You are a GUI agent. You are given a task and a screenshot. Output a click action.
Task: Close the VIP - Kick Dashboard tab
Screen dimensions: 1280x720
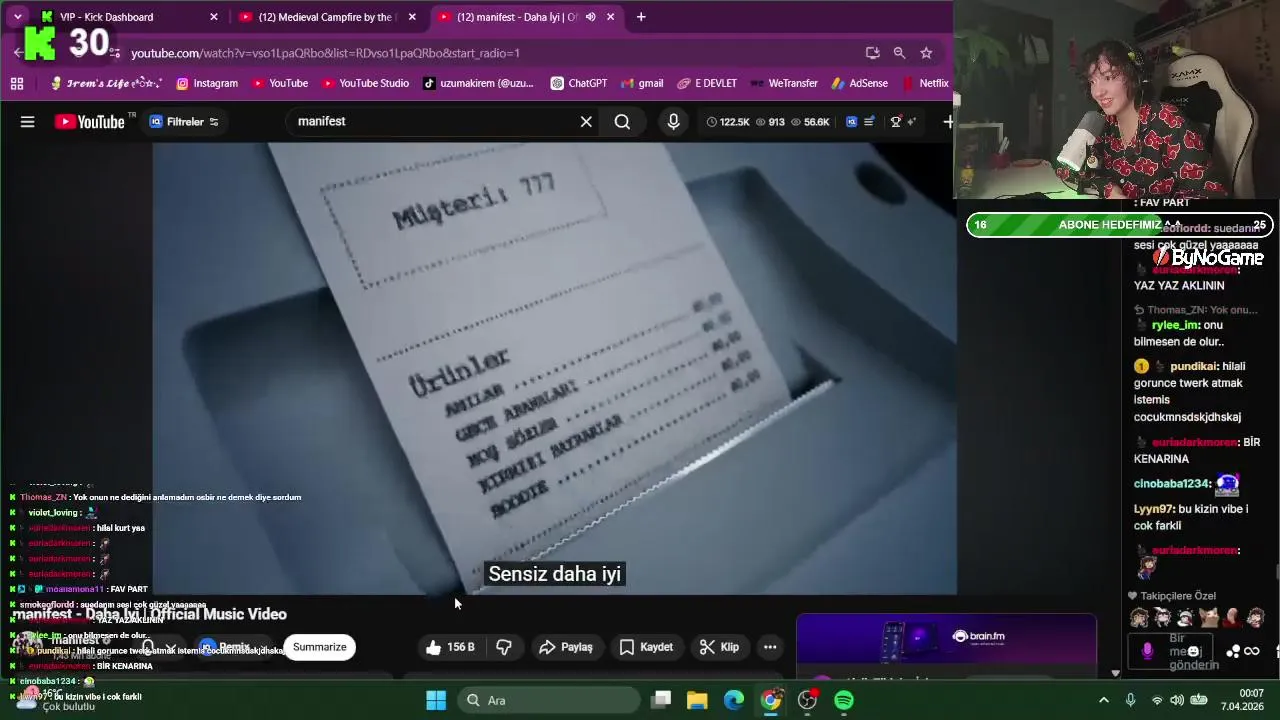pyautogui.click(x=213, y=17)
